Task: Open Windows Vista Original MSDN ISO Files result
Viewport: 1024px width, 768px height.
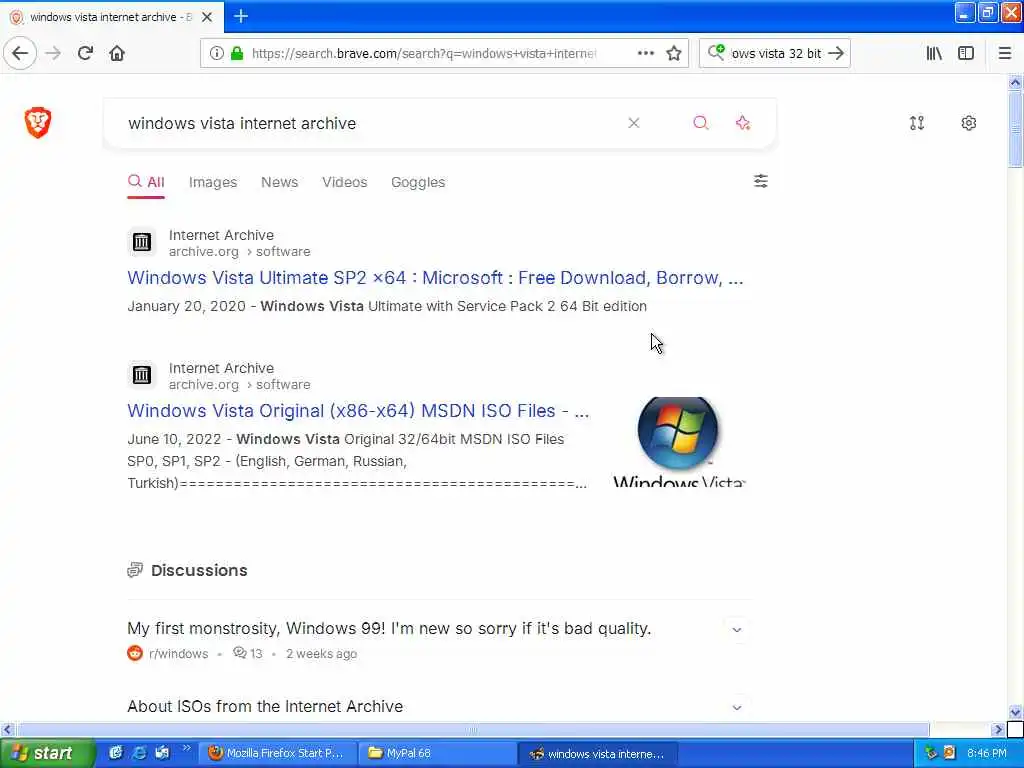Action: [358, 411]
